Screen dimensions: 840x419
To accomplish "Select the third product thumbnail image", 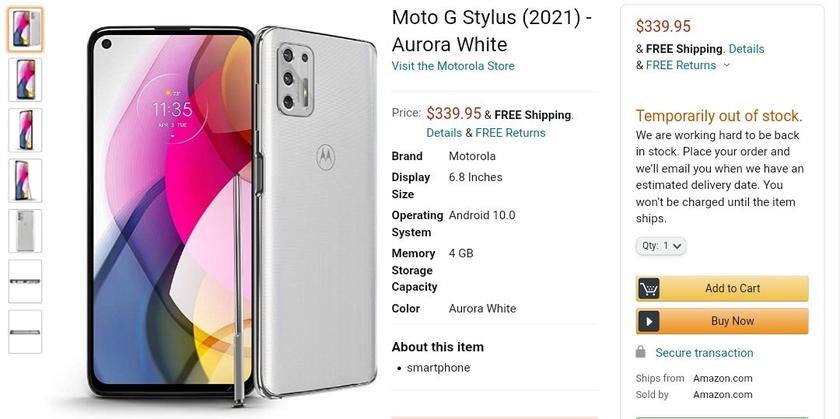I will coord(25,130).
